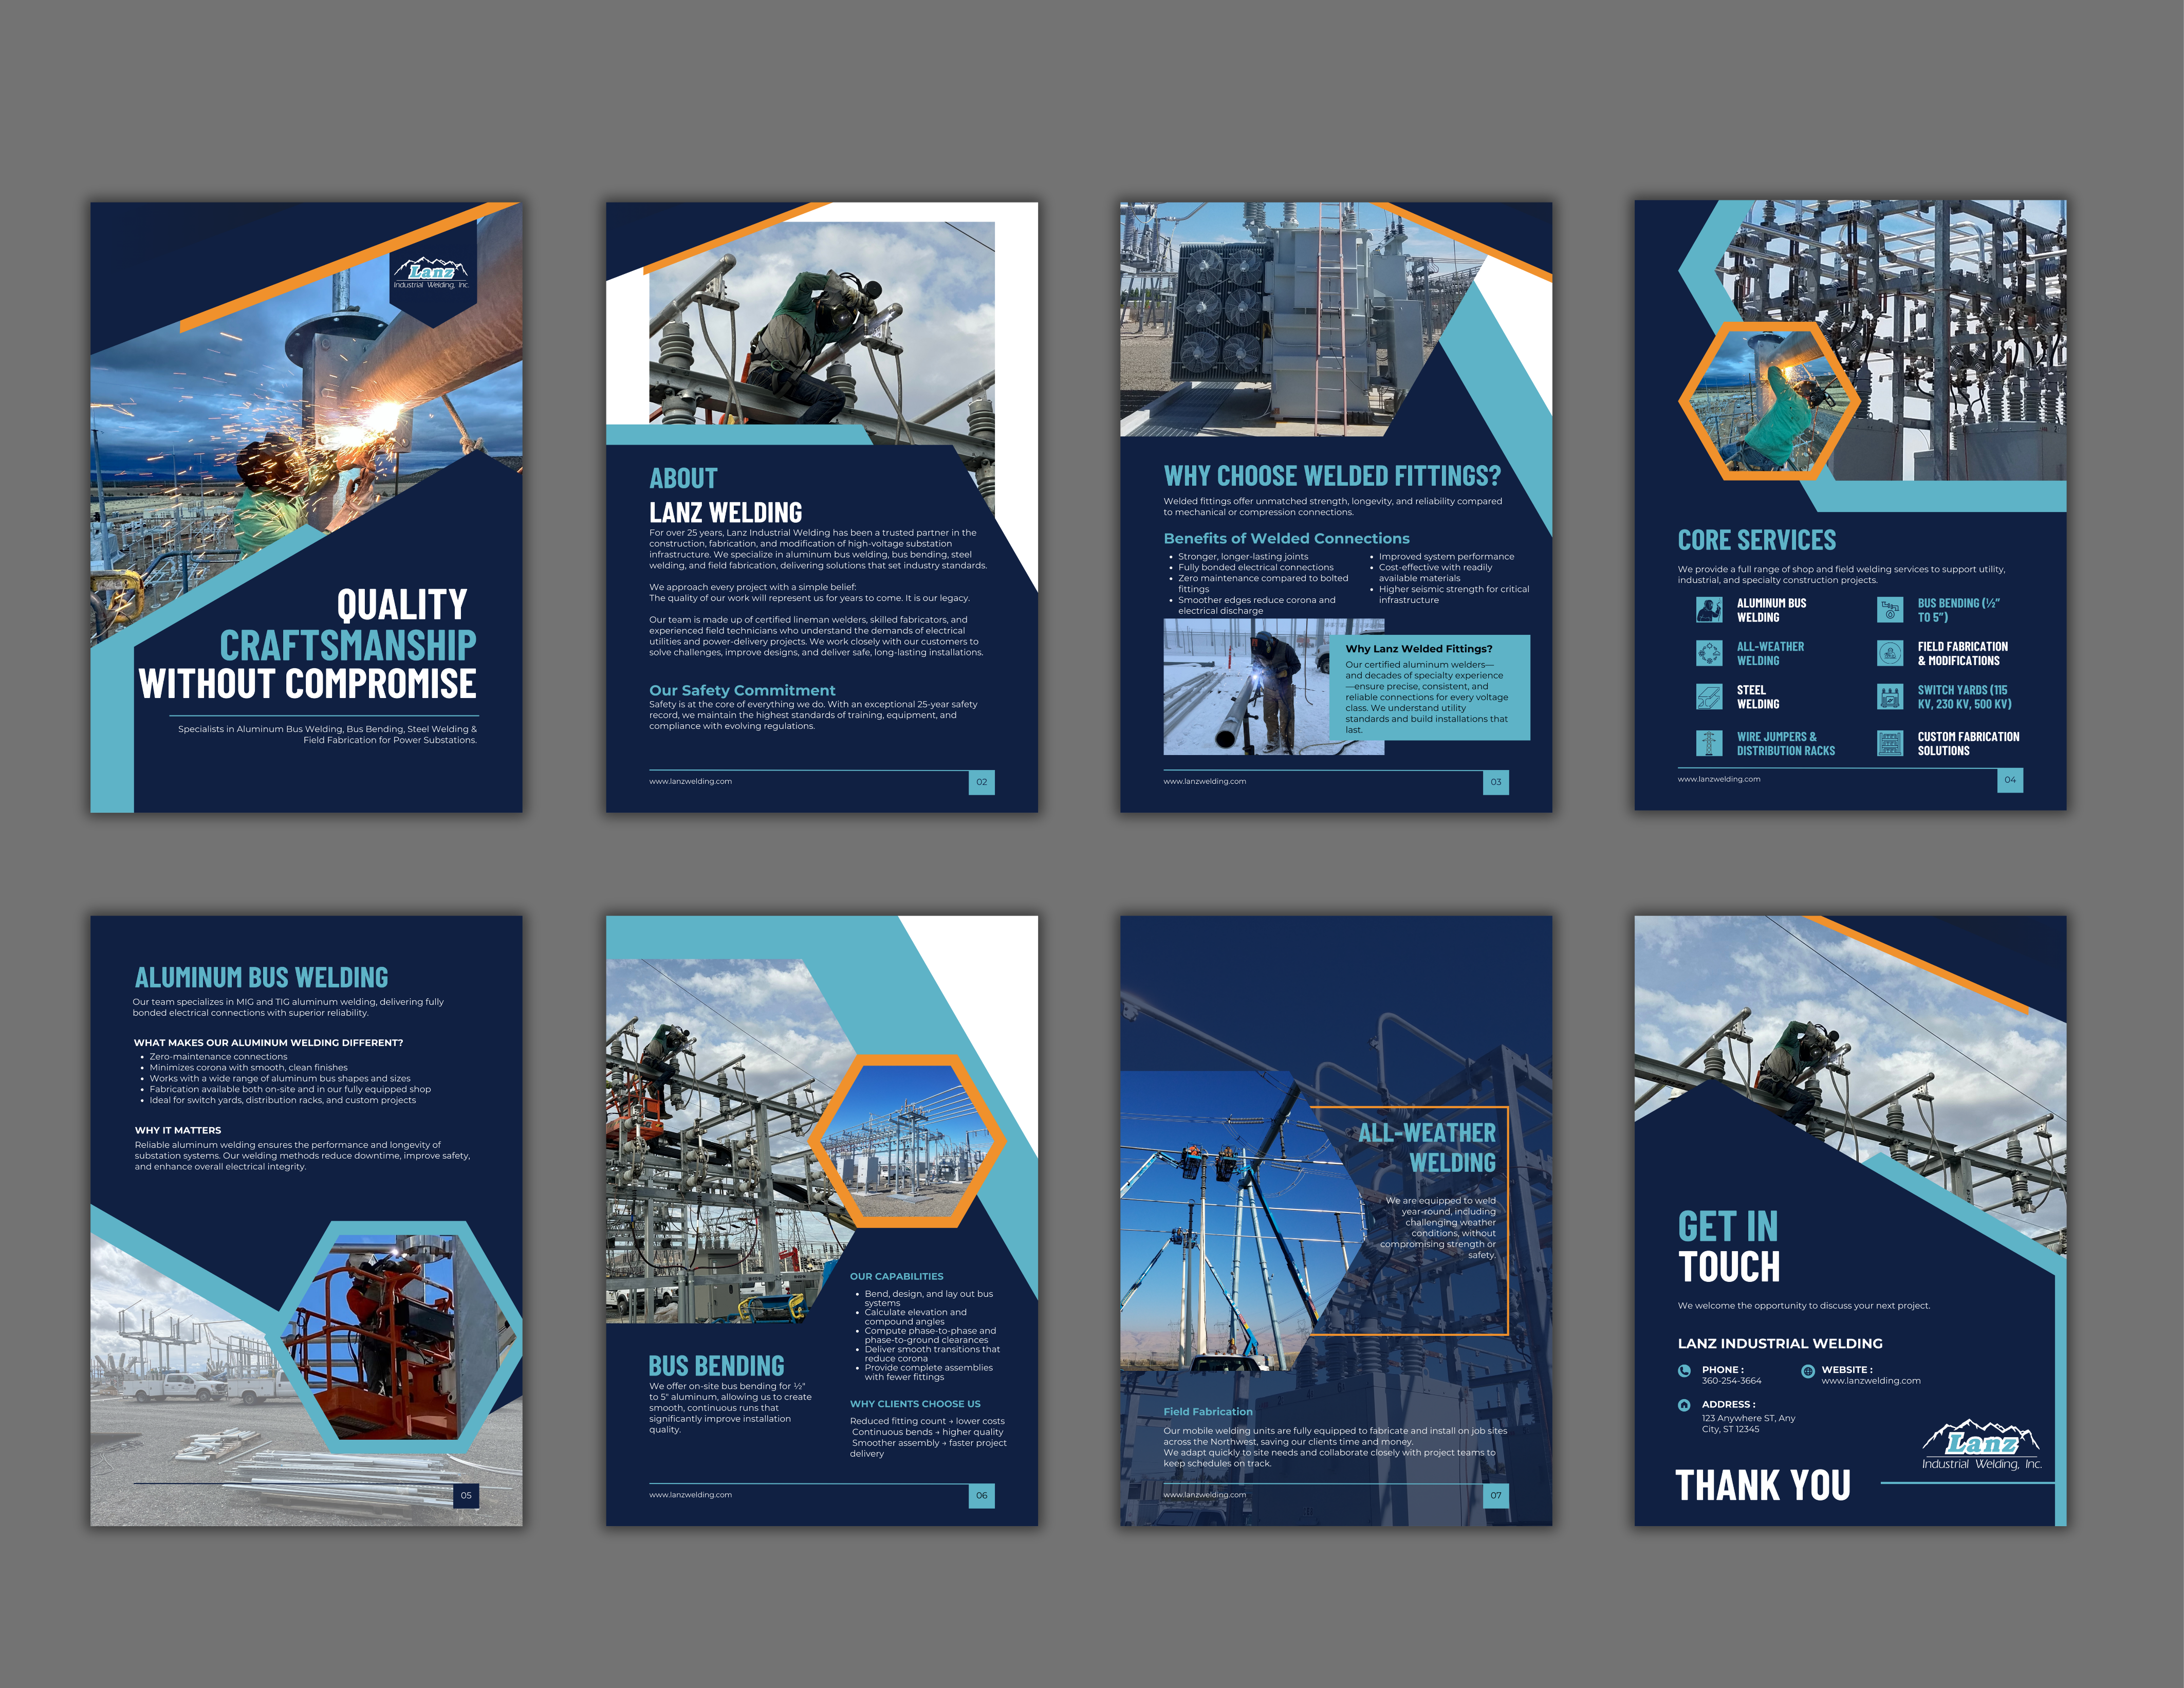
Task: Open the www.lanzwelding.com link on the About page
Action: click(x=690, y=782)
